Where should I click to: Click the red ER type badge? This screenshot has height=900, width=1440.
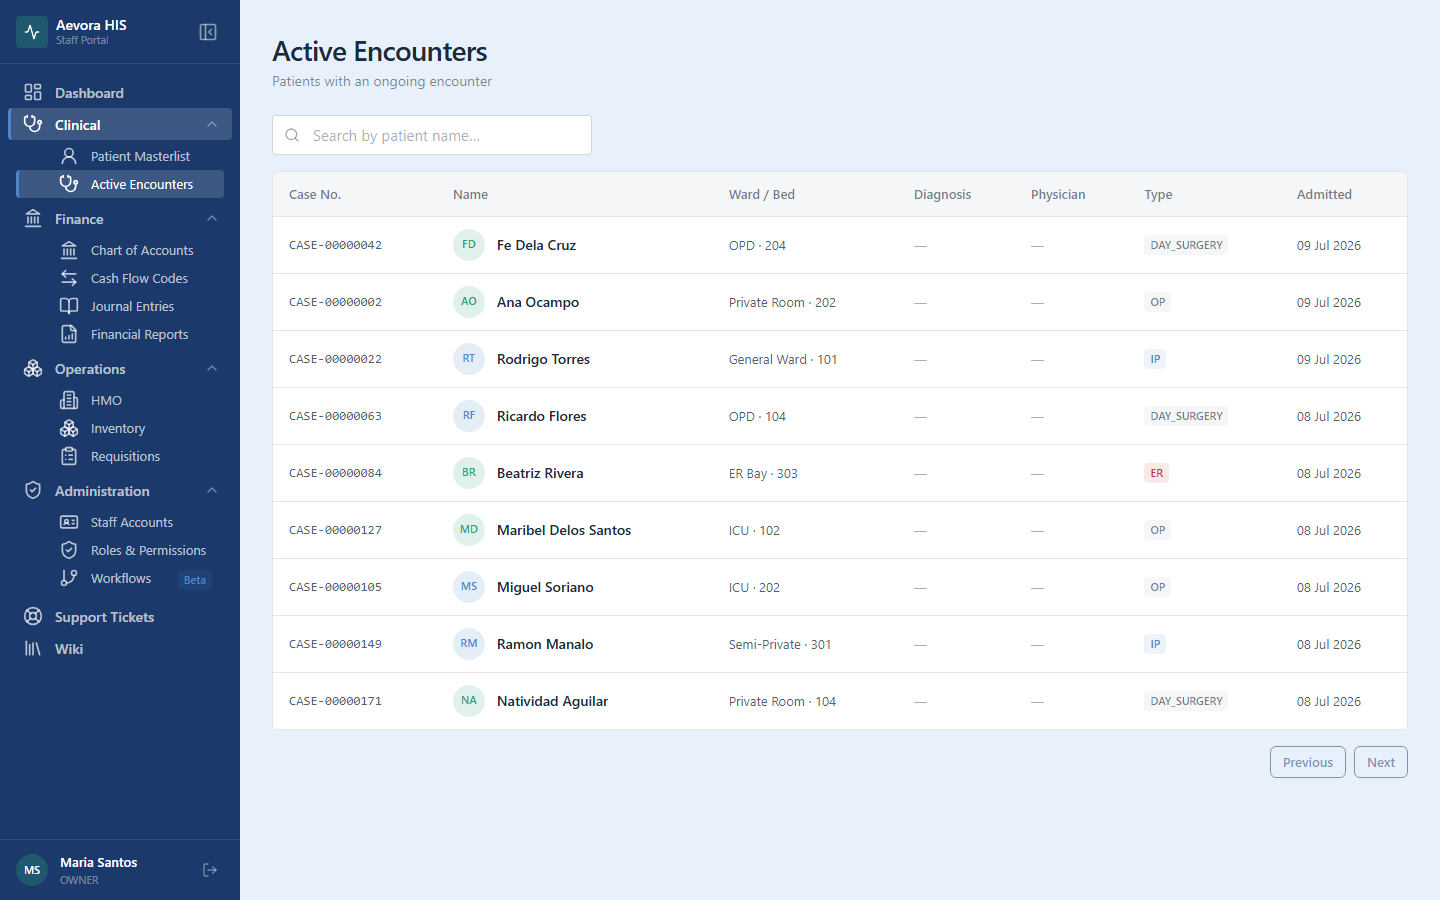[x=1157, y=473]
